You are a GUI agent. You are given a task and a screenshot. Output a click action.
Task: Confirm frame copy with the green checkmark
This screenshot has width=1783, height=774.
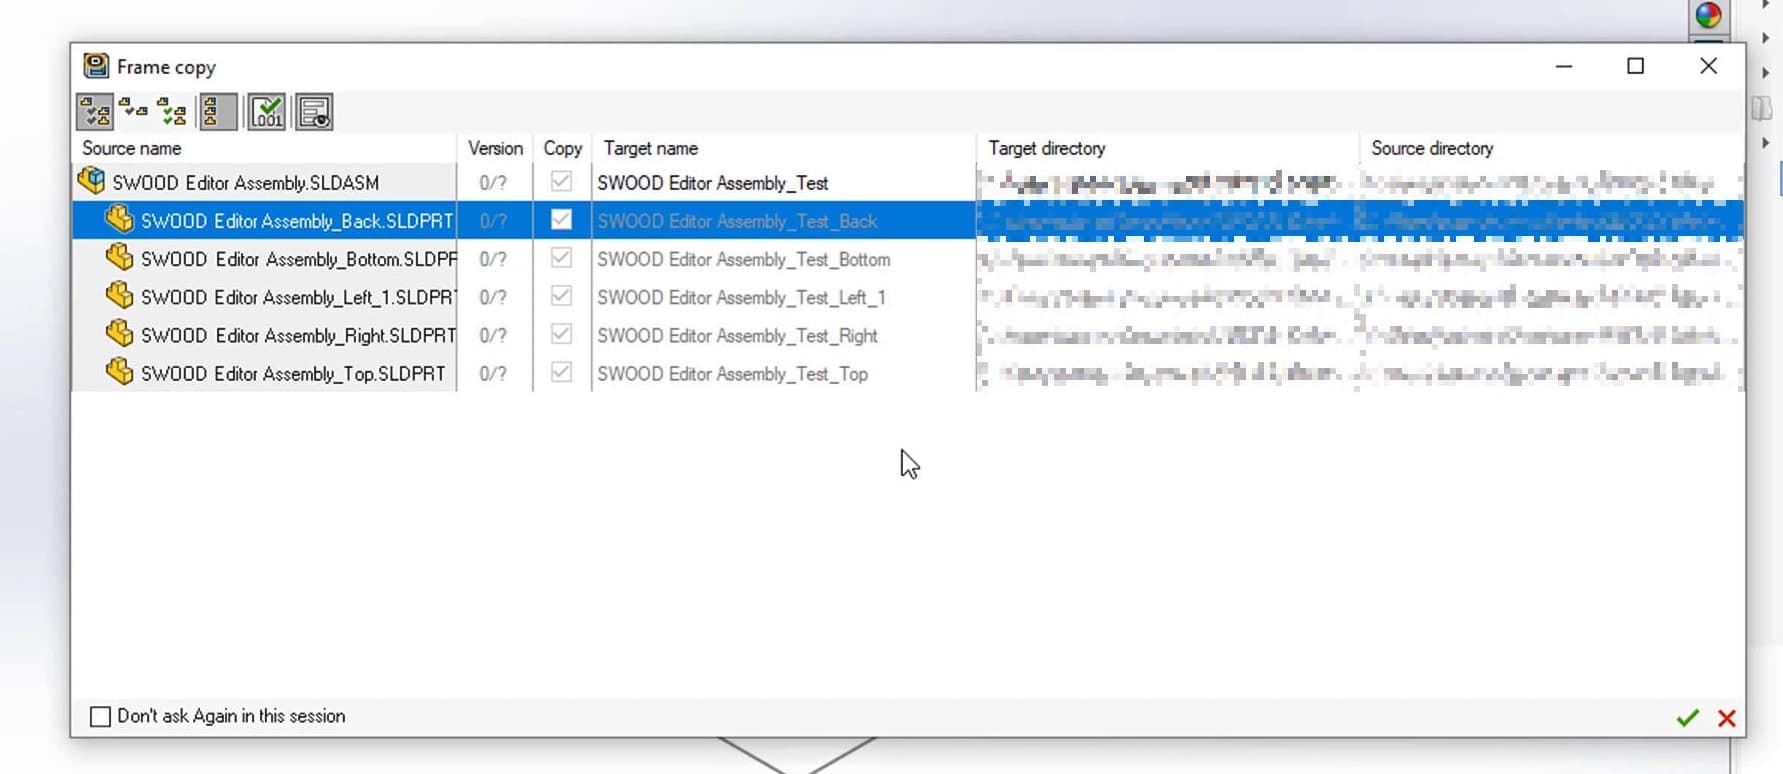(1687, 718)
